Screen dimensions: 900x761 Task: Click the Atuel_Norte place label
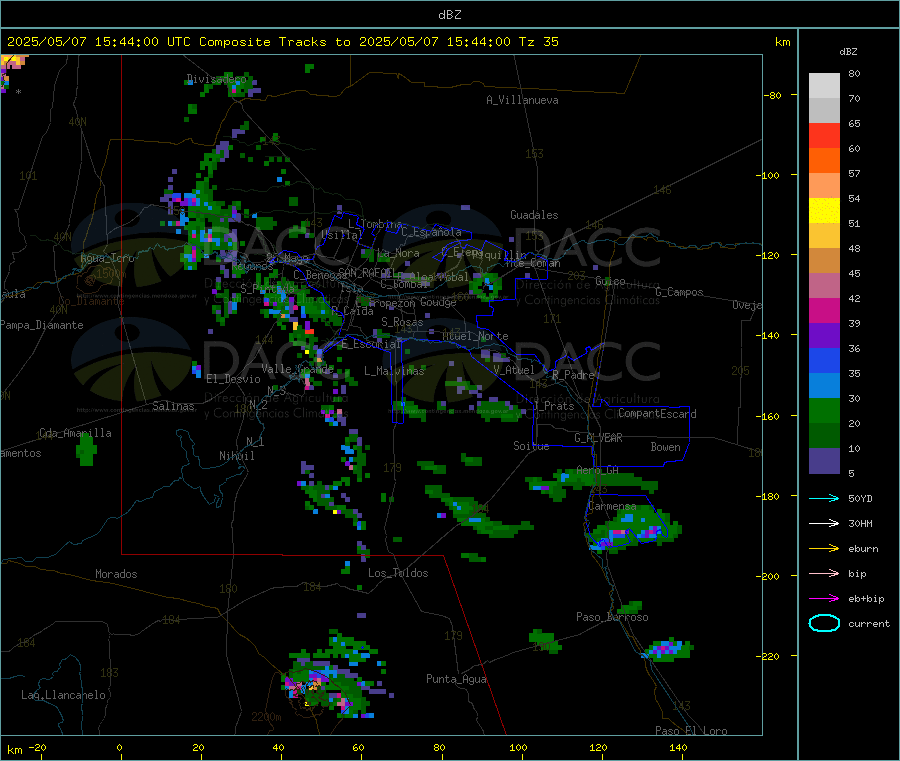pyautogui.click(x=475, y=336)
